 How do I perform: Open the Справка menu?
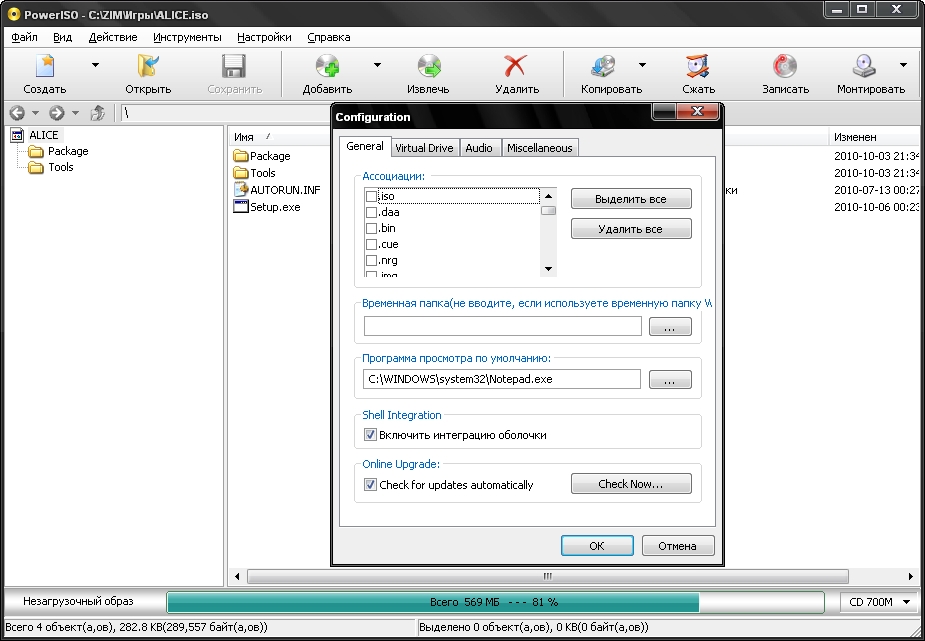pyautogui.click(x=329, y=37)
